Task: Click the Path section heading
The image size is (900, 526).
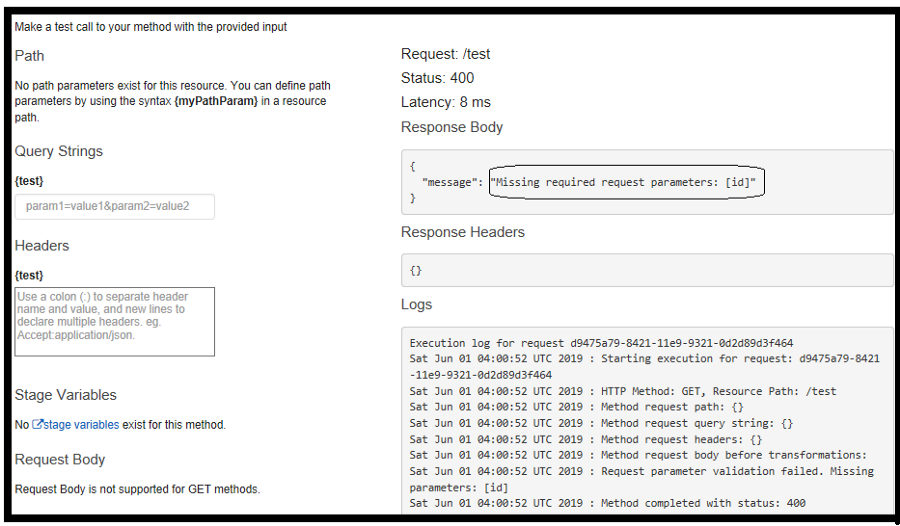Action: [x=30, y=56]
